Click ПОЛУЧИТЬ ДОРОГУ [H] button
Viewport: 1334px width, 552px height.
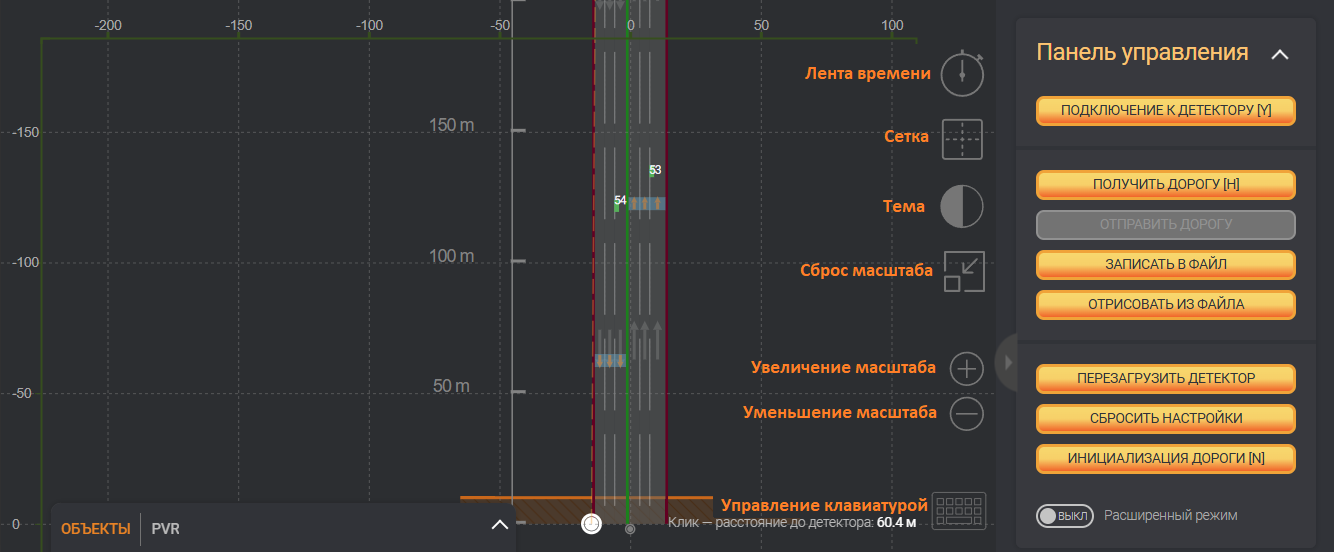1166,185
